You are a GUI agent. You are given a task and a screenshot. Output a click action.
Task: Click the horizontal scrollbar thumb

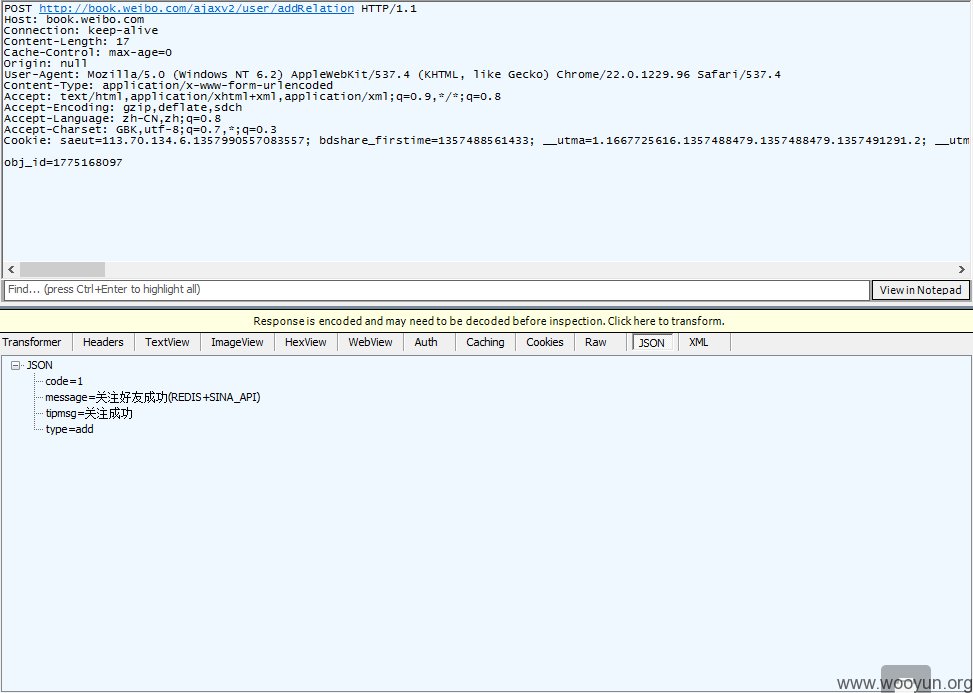tap(62, 269)
